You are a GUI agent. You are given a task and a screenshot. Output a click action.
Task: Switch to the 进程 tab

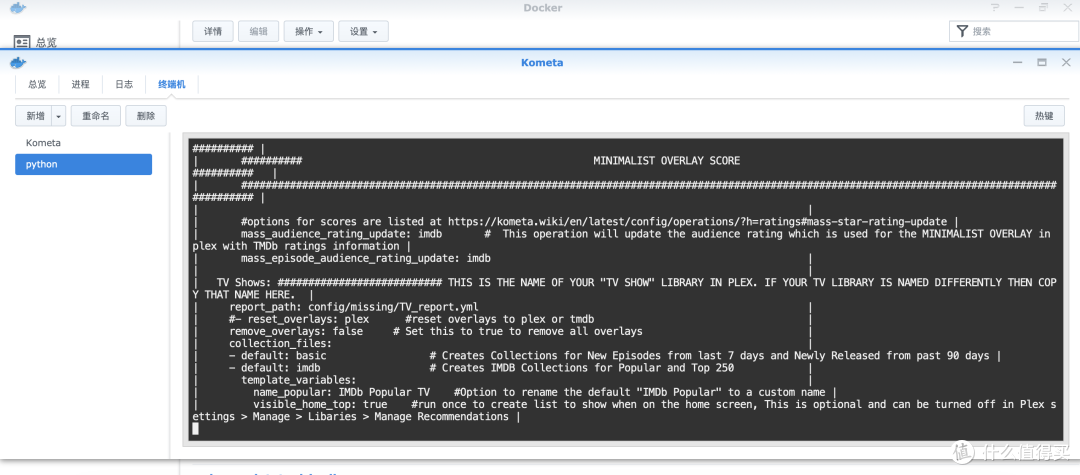click(x=81, y=85)
